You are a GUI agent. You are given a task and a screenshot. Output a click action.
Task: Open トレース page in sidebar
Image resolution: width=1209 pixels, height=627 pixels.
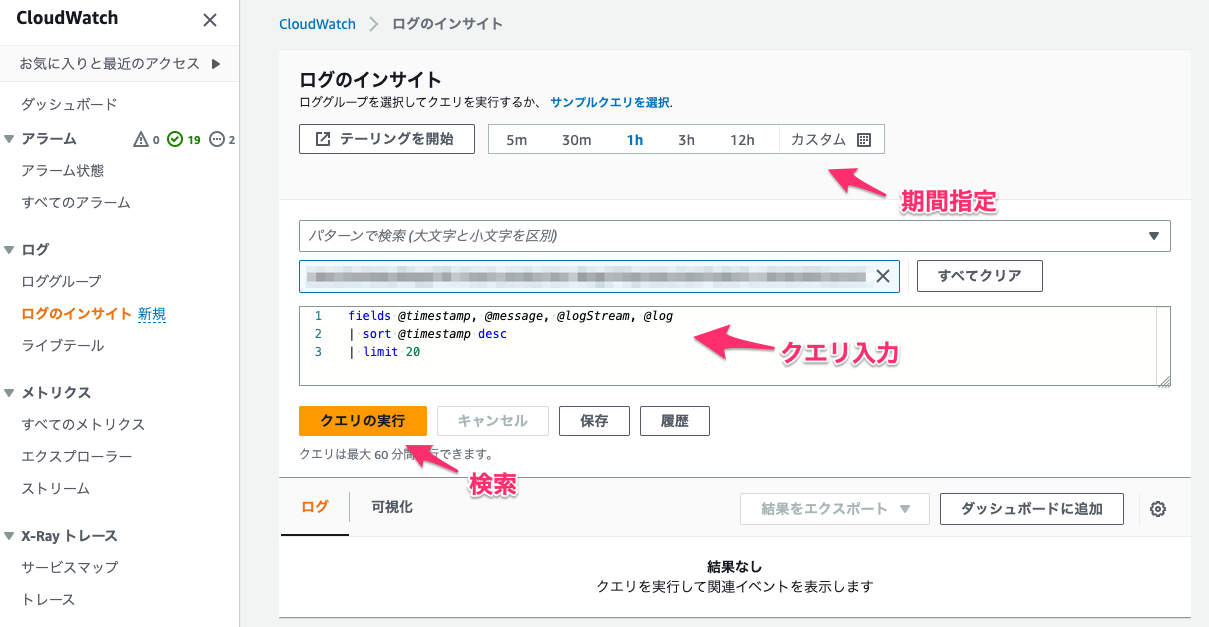(48, 600)
